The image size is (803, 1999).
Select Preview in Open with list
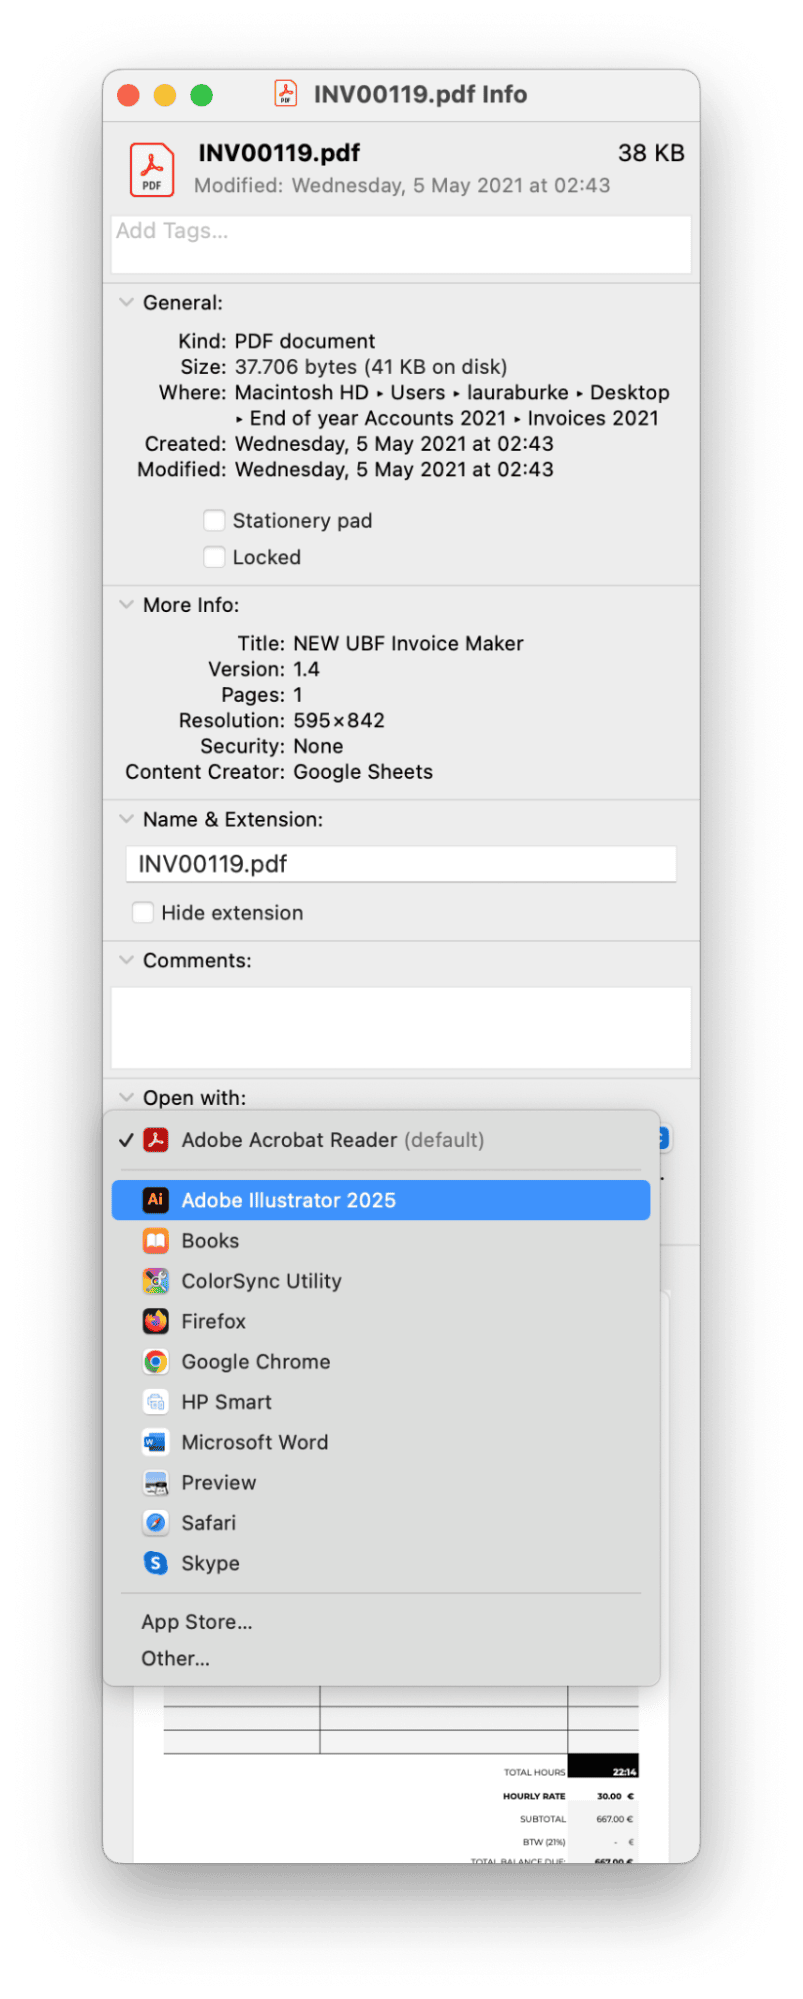click(x=218, y=1483)
